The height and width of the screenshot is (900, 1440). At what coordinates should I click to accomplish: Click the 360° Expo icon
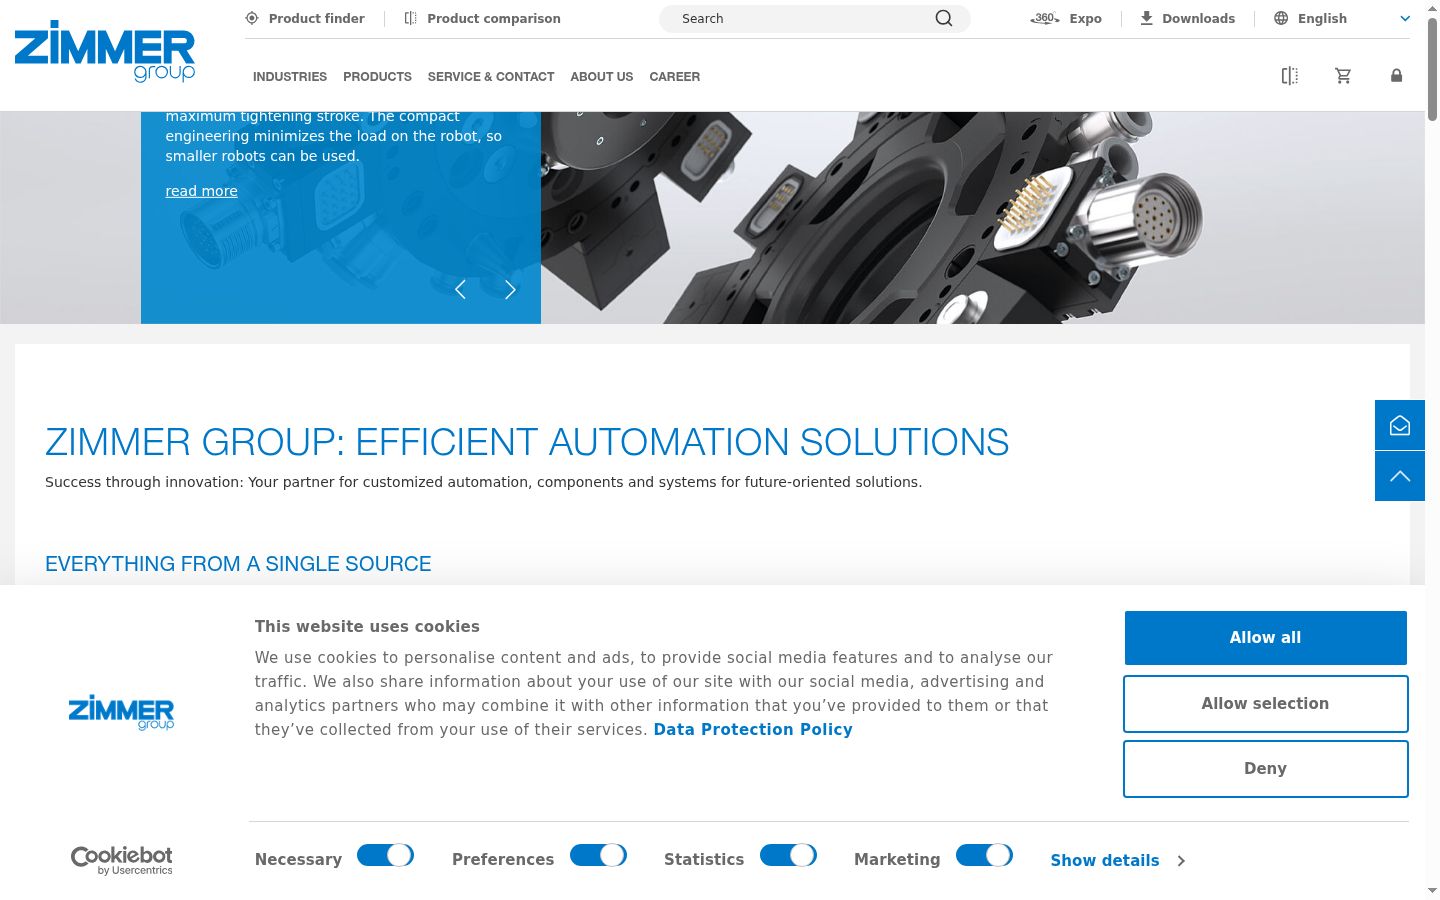click(x=1045, y=18)
